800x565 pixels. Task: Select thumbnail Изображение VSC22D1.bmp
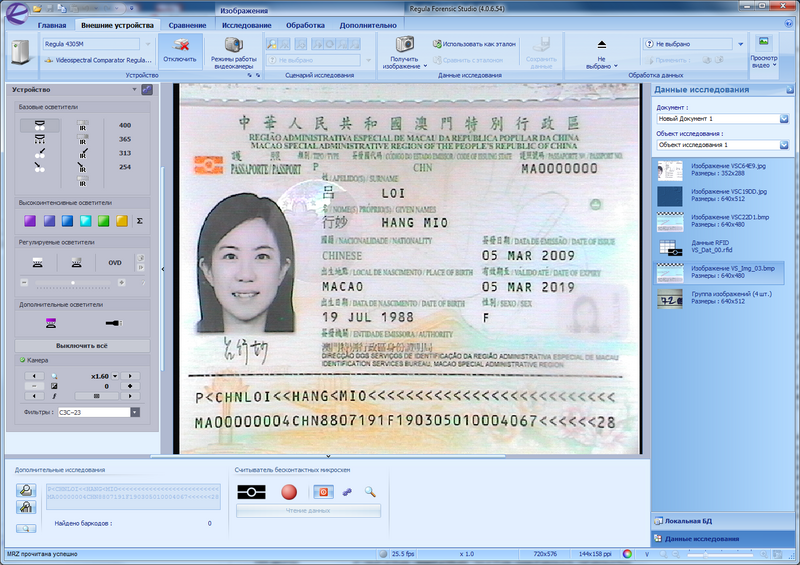(669, 220)
